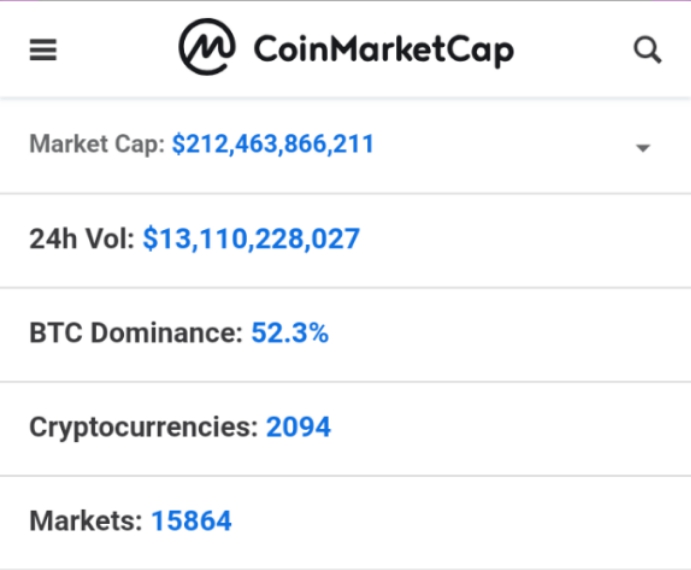
Task: Click the 2094 cryptocurrencies count
Action: (x=298, y=427)
